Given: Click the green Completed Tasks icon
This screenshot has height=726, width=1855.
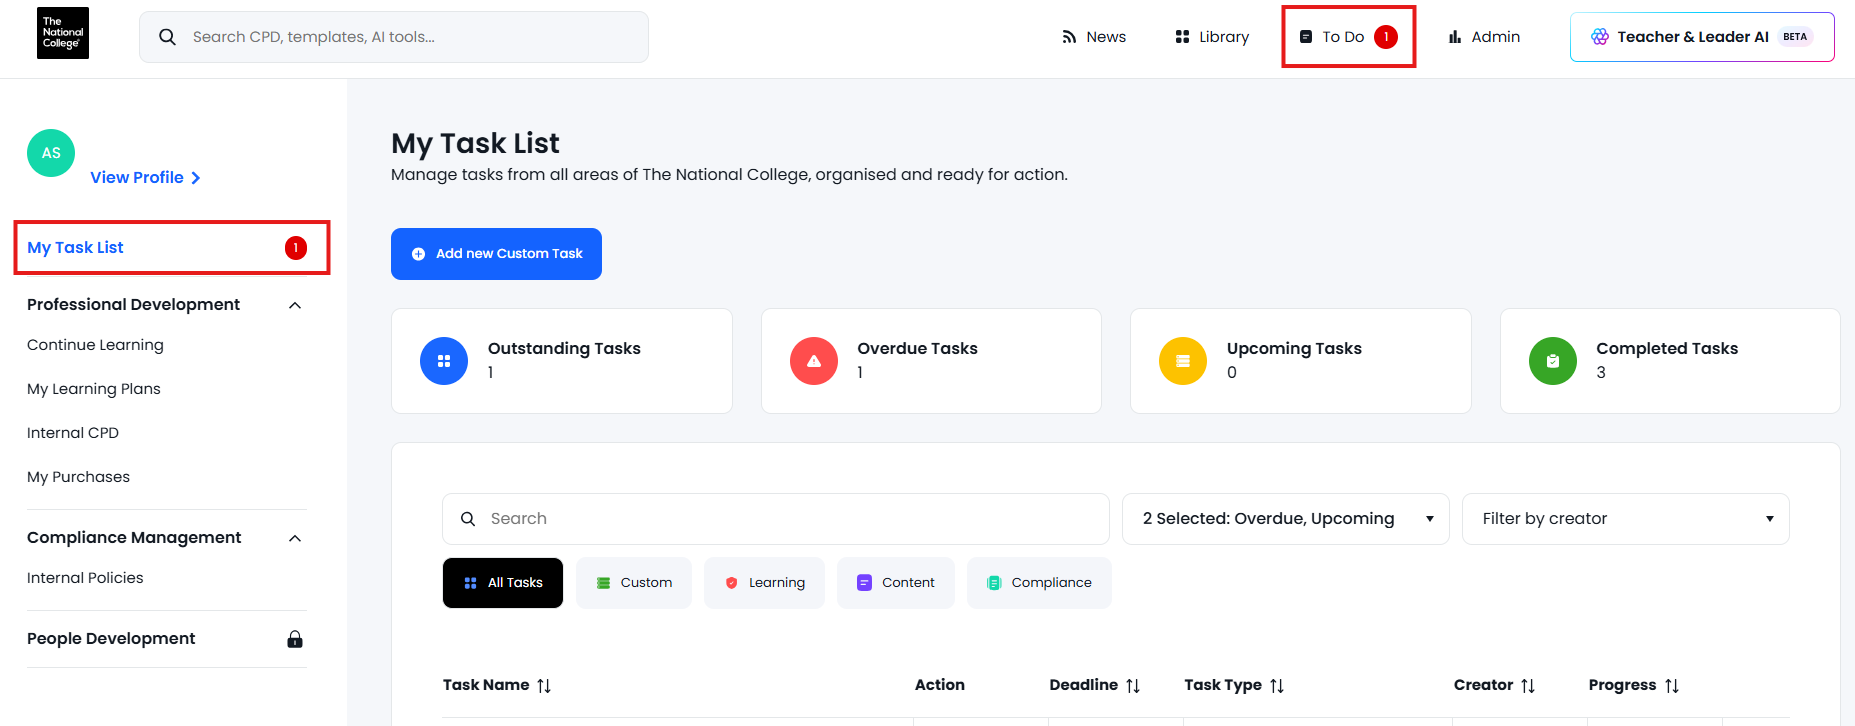Looking at the screenshot, I should (1553, 361).
